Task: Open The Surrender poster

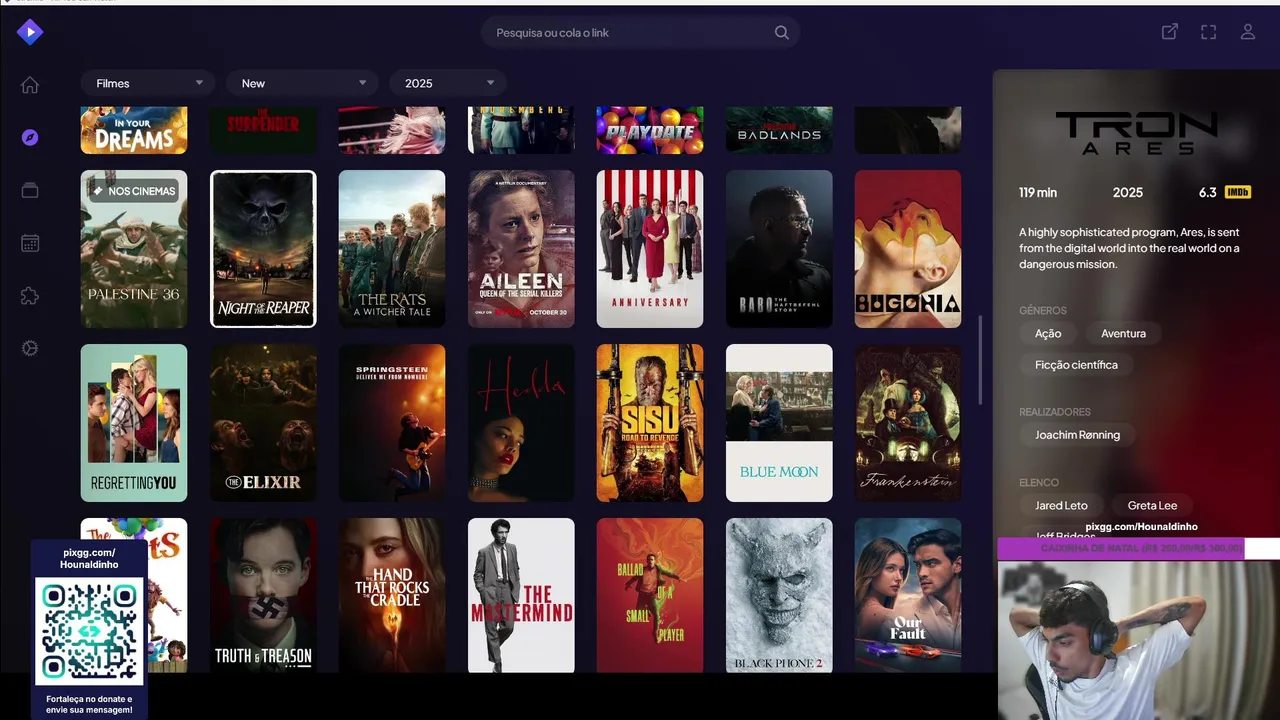Action: [x=263, y=130]
